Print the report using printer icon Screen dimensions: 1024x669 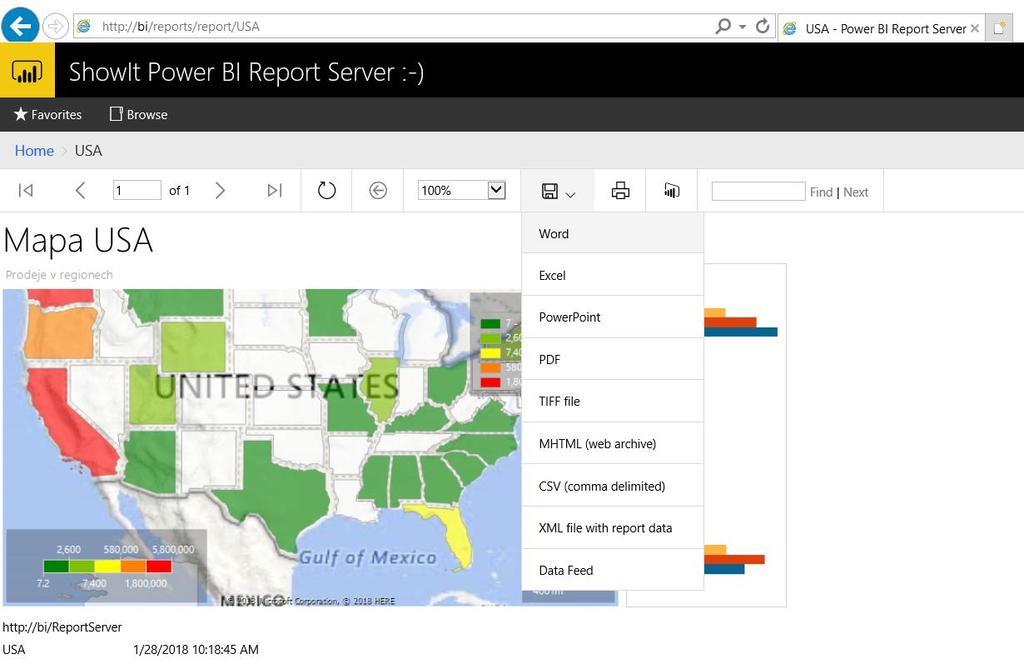(x=620, y=190)
